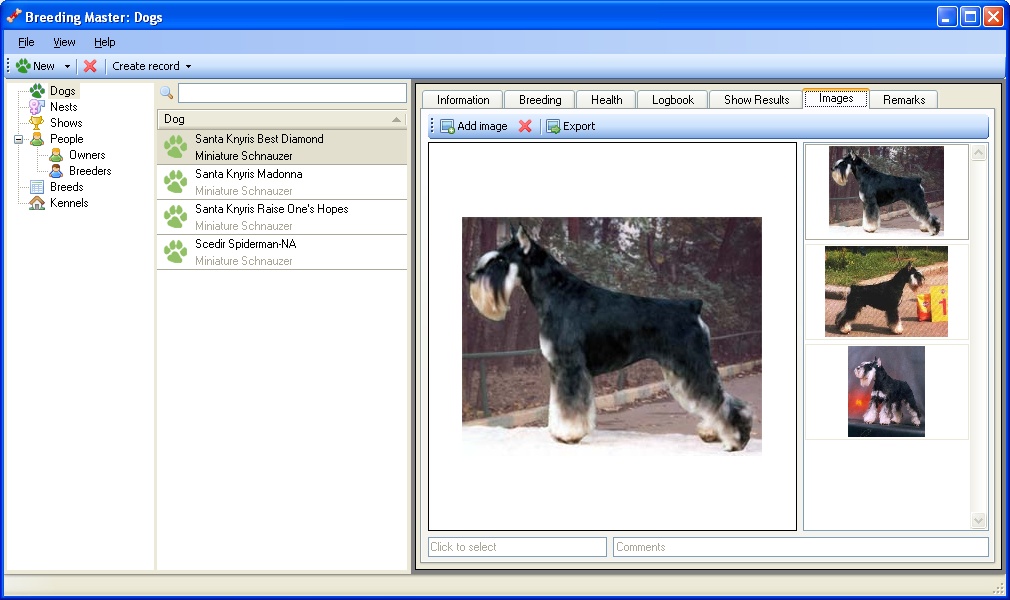Delete the selected image with red X
The image size is (1010, 600).
pos(525,126)
